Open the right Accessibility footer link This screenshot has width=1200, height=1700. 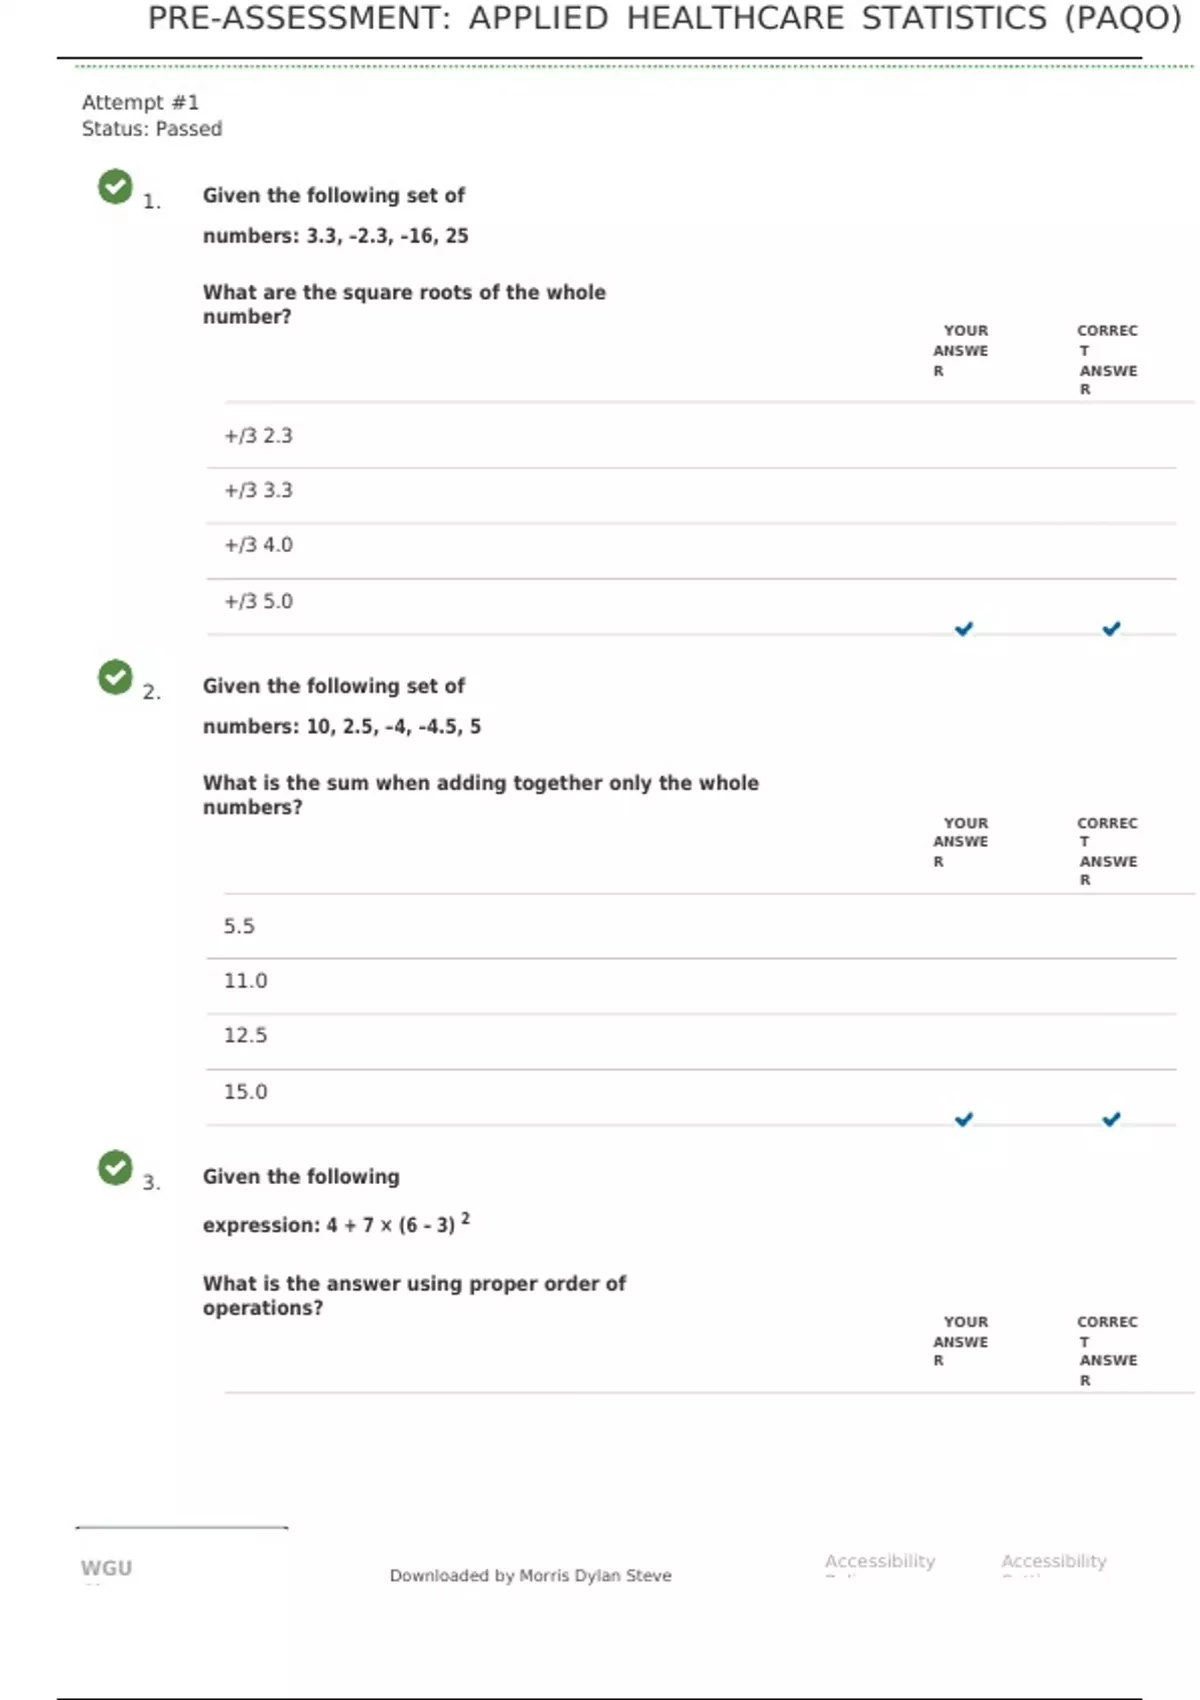coord(1054,1561)
